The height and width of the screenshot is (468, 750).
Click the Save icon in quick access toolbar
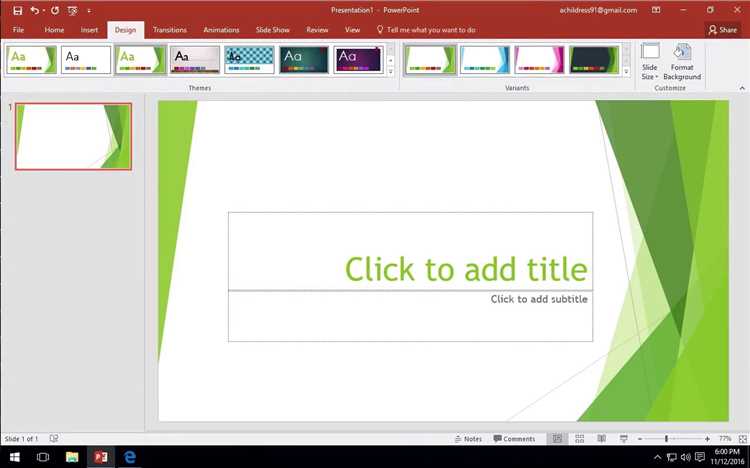coord(18,11)
